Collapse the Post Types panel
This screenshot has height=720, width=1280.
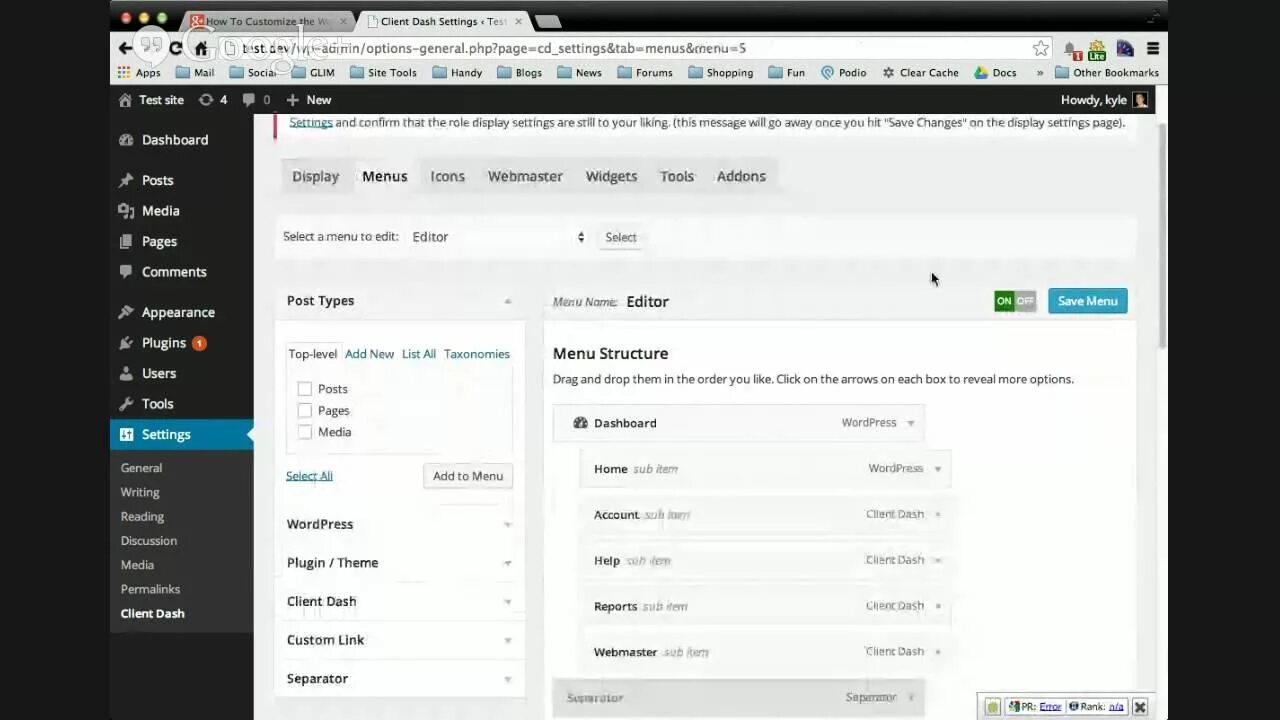point(507,301)
